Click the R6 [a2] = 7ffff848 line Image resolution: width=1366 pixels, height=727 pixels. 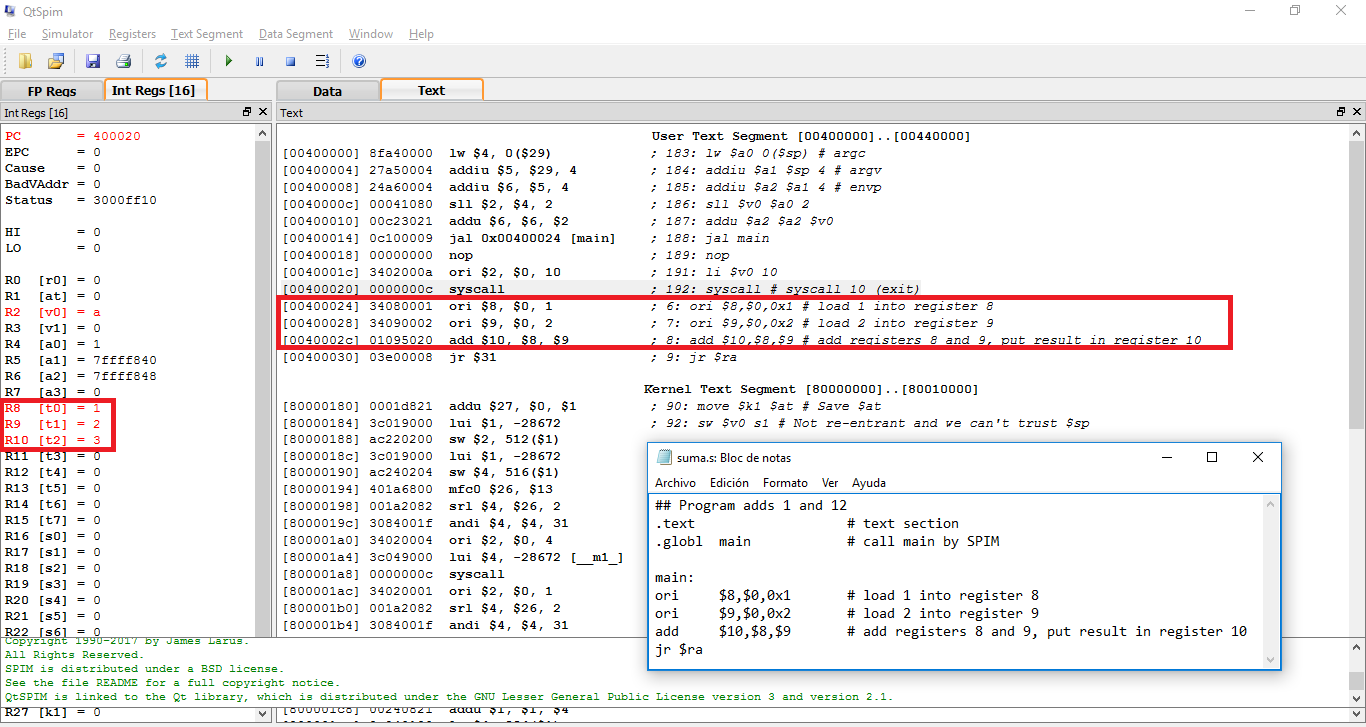click(x=81, y=376)
